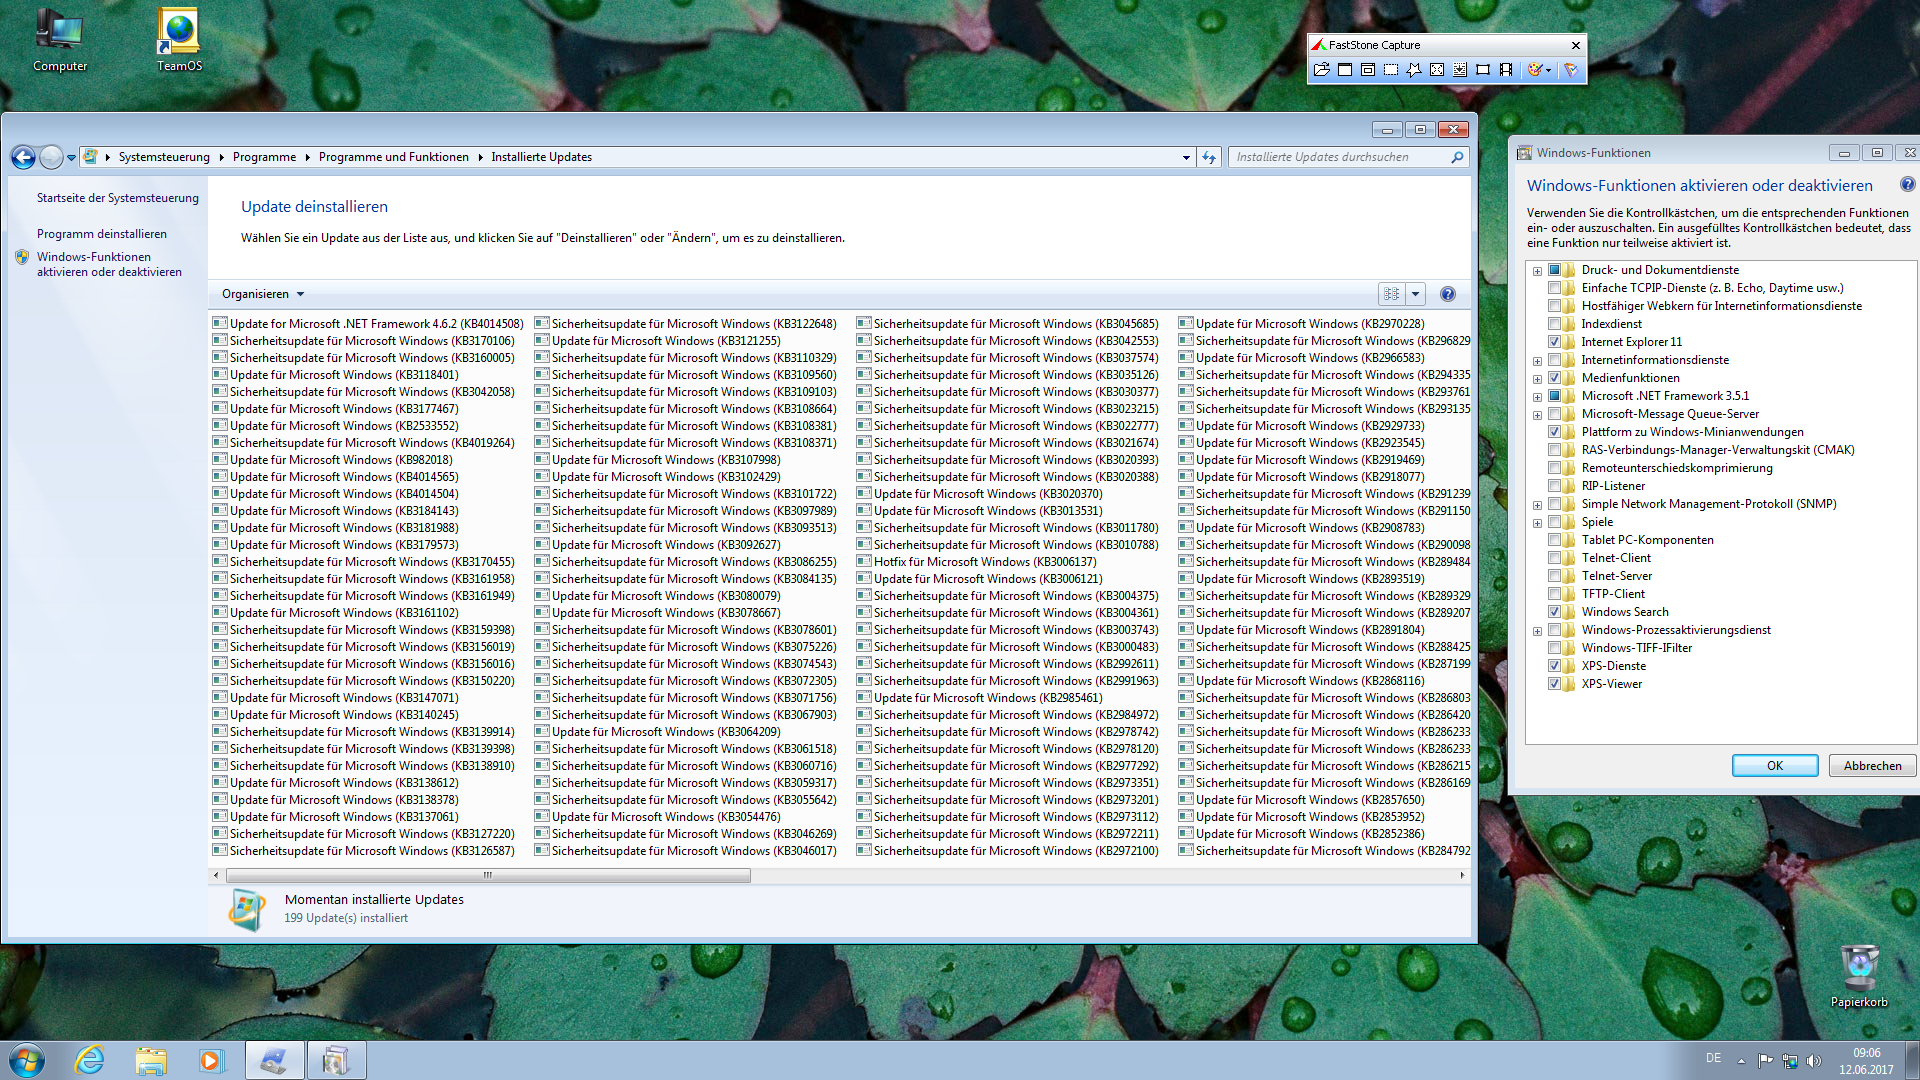The height and width of the screenshot is (1080, 1920).
Task: Launch Internet Explorer from taskbar
Action: pyautogui.click(x=89, y=1060)
